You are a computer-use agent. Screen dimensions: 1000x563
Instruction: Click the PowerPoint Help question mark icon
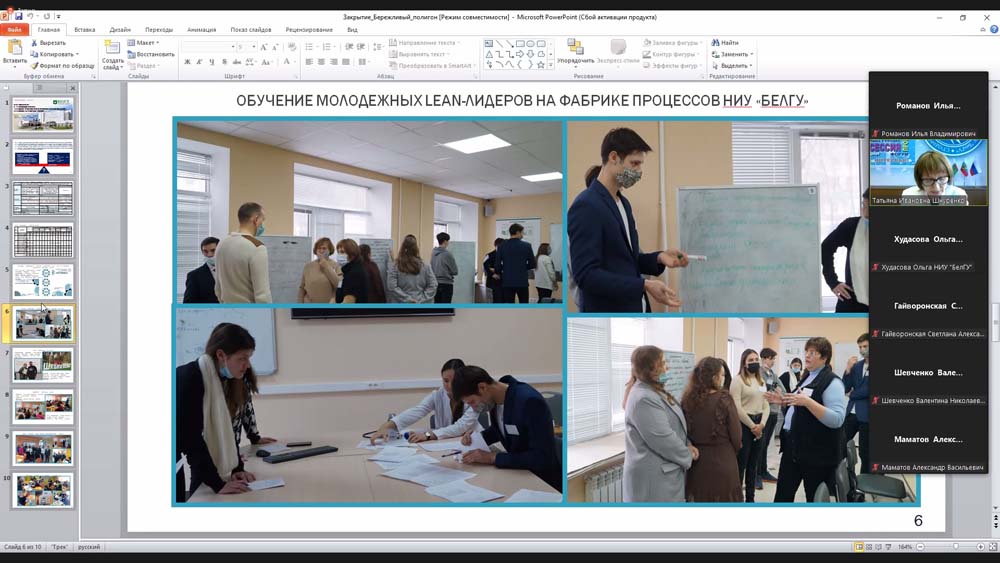(993, 30)
